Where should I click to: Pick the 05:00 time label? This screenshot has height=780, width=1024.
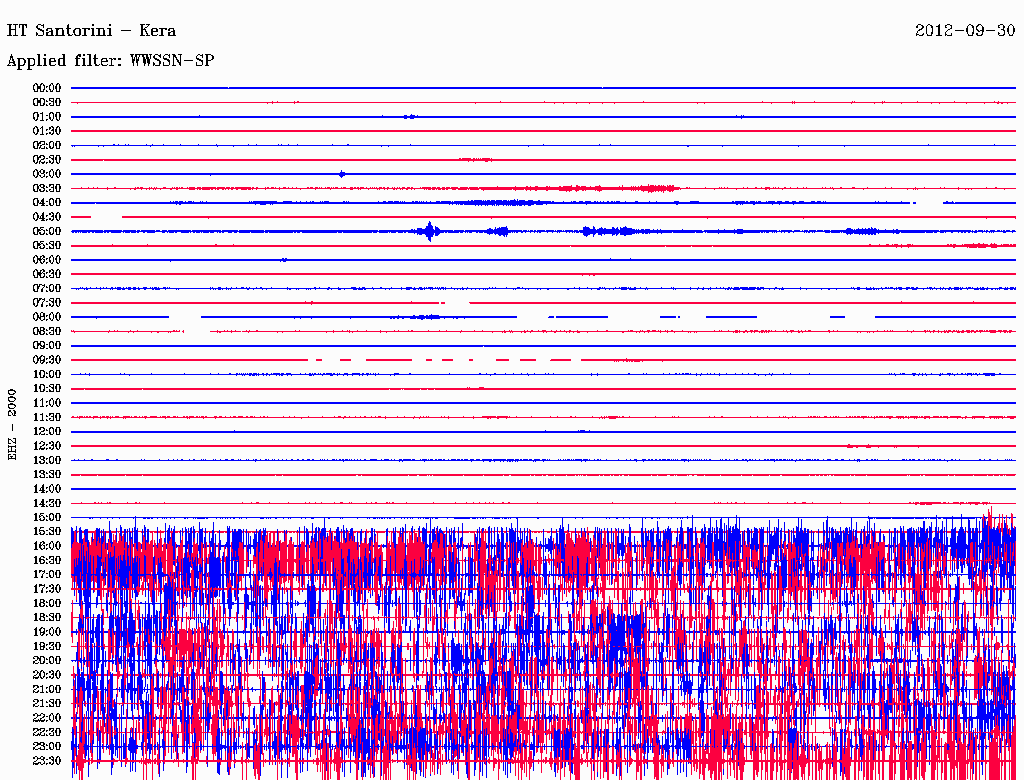(47, 231)
